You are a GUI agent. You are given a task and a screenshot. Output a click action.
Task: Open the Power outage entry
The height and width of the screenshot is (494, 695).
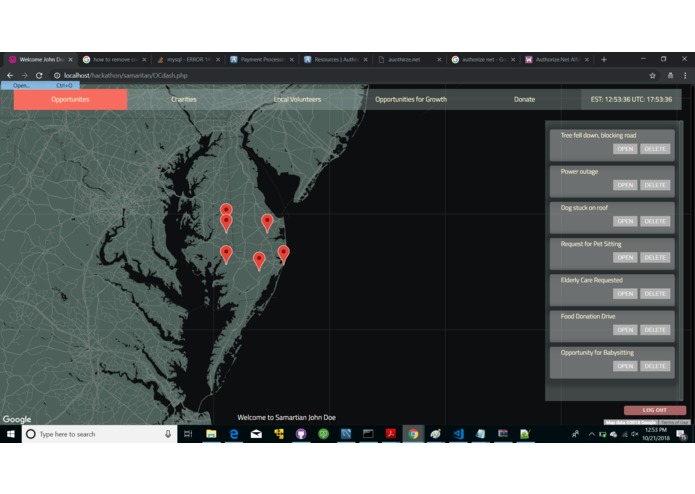tap(625, 185)
